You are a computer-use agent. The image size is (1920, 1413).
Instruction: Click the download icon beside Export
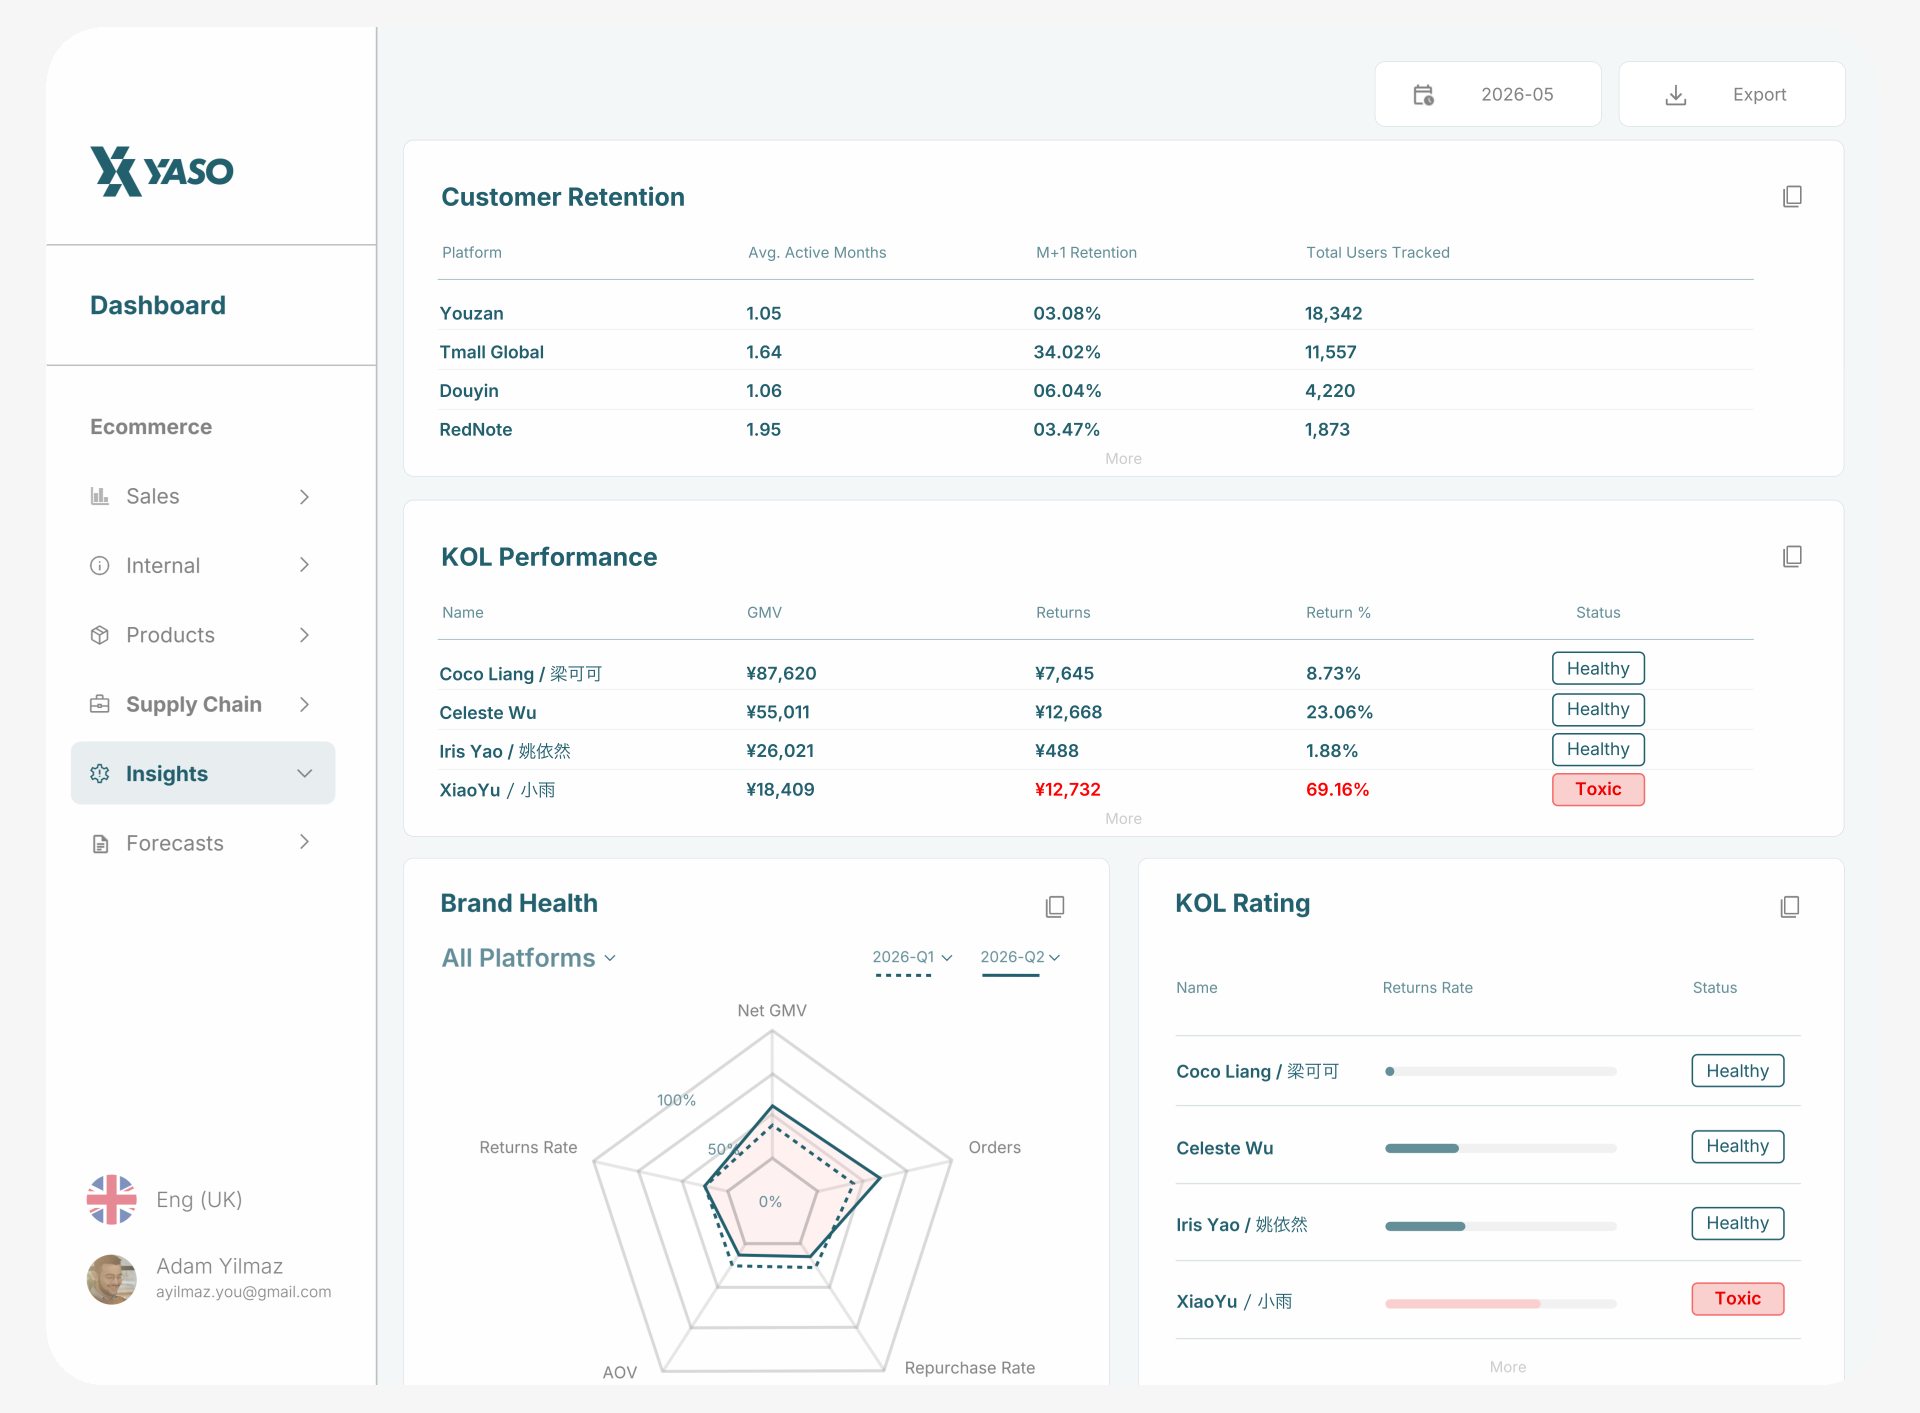pos(1676,95)
